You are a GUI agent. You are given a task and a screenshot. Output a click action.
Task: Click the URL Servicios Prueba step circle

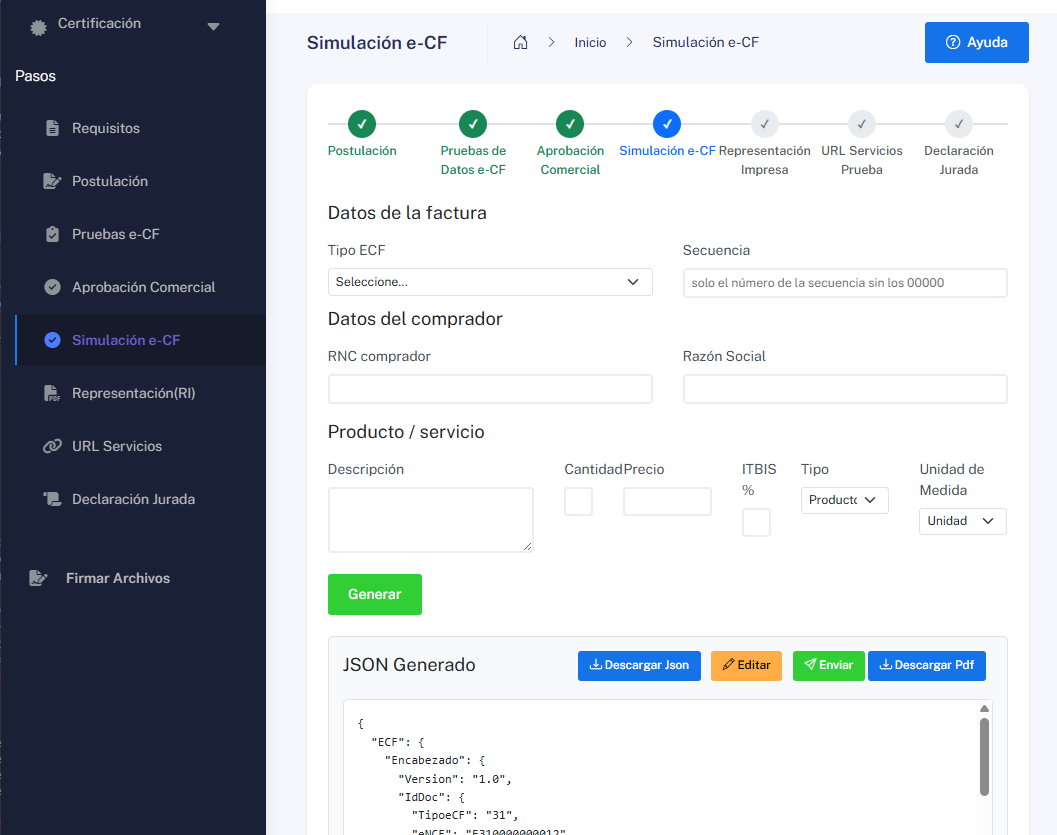coord(862,124)
